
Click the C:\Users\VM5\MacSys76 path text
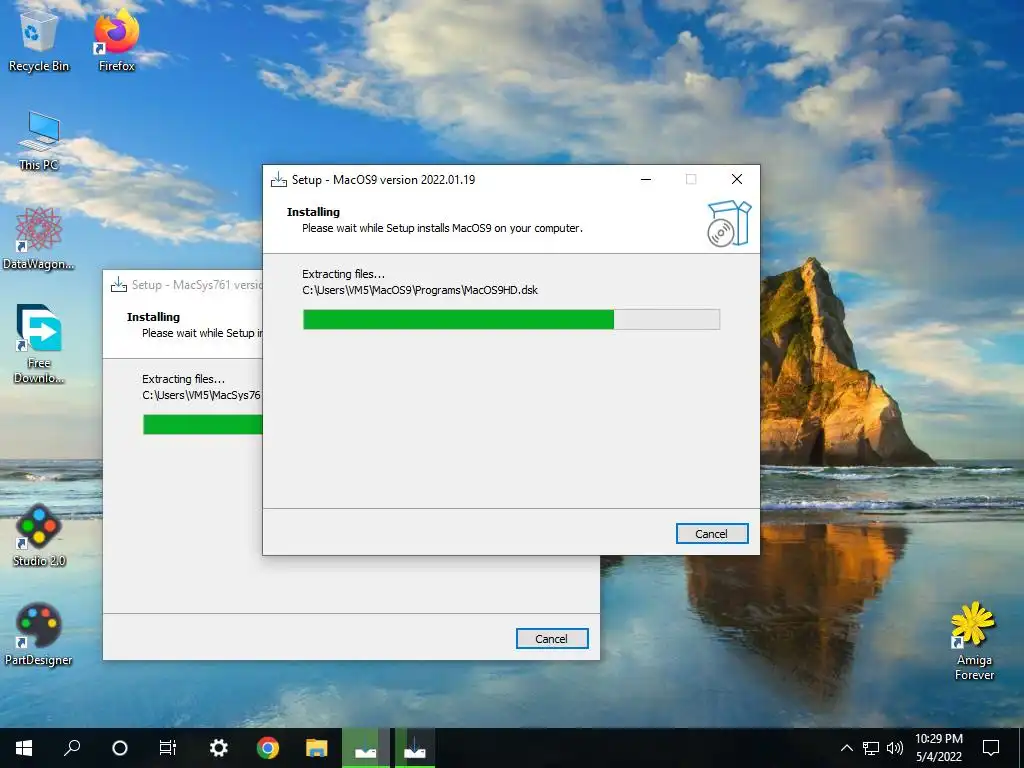pos(202,395)
